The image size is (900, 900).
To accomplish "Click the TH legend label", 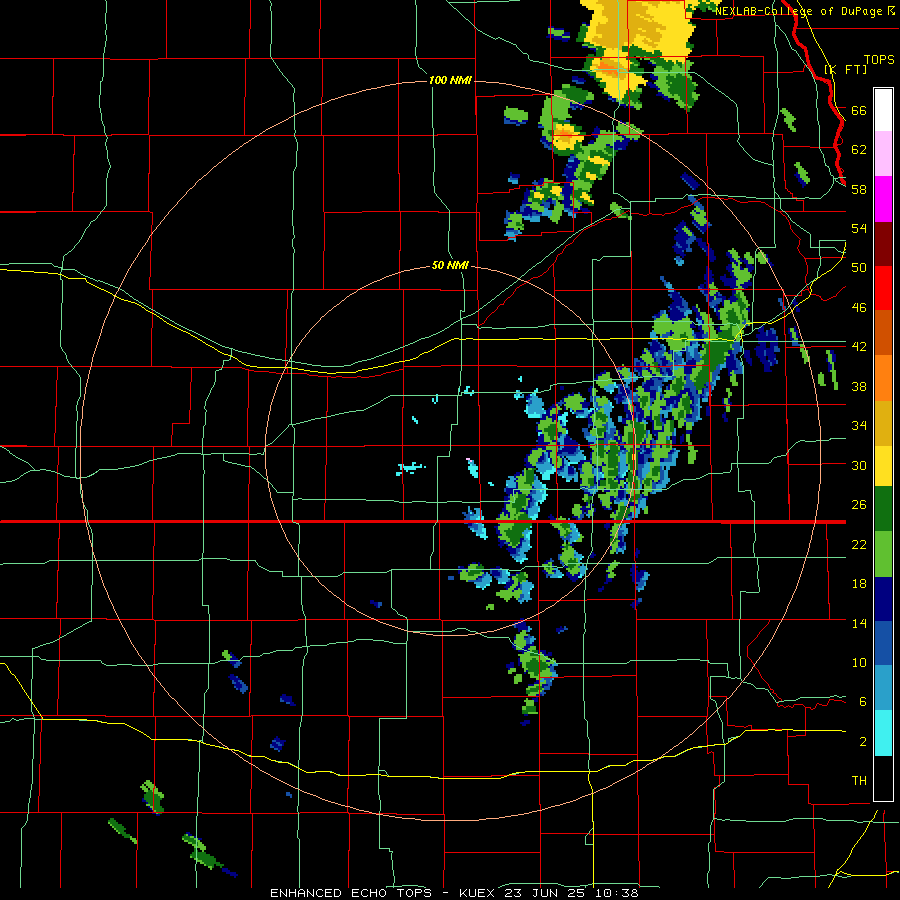I will (x=859, y=780).
